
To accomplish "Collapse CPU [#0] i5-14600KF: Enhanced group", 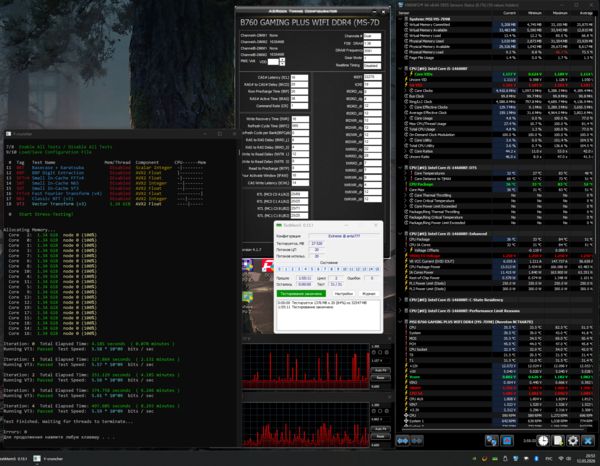I will coord(401,233).
